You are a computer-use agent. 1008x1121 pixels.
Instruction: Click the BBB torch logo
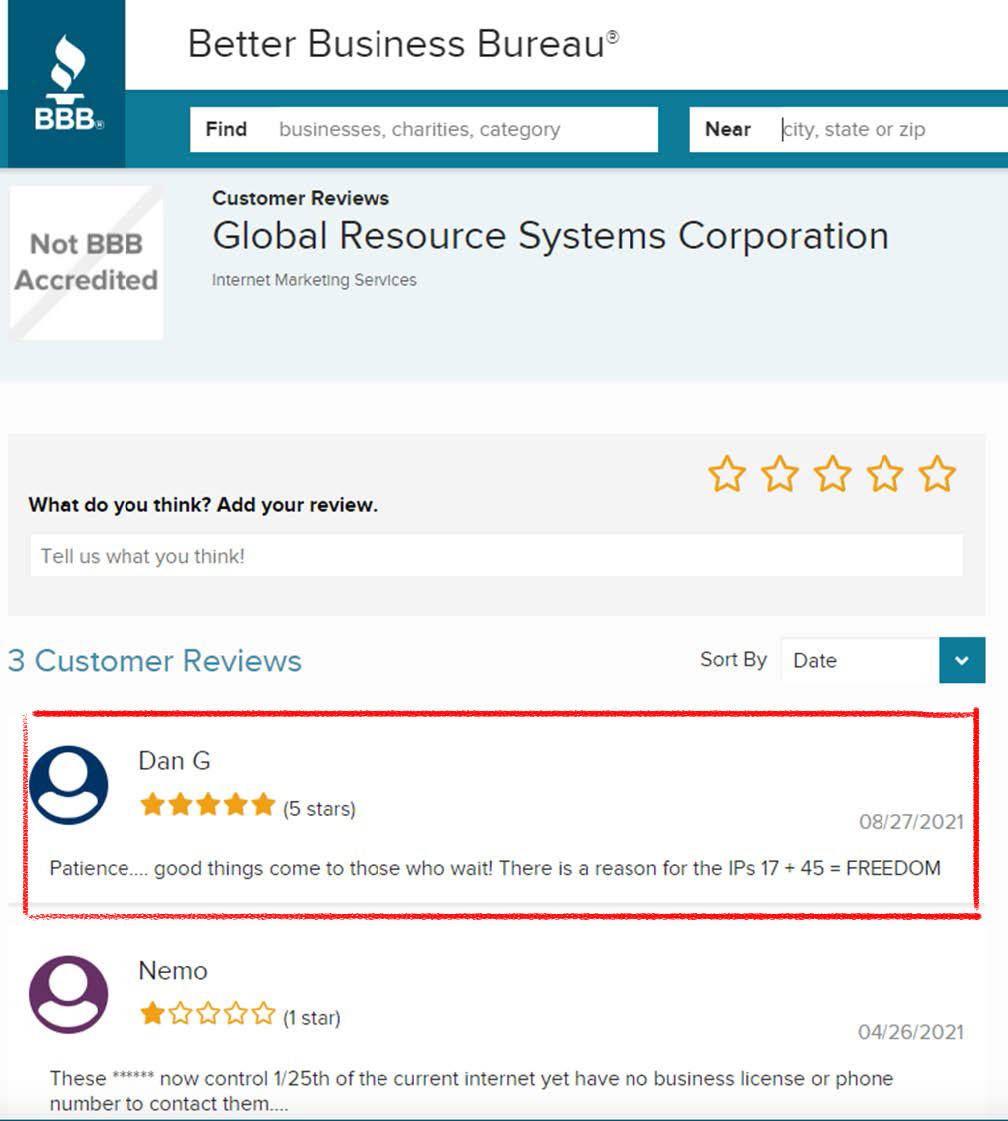[x=68, y=84]
